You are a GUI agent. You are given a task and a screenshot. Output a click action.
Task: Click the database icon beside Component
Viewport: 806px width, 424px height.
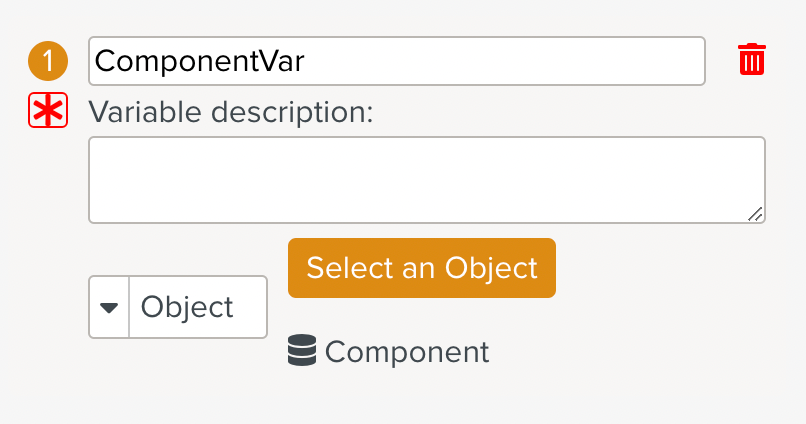(302, 351)
